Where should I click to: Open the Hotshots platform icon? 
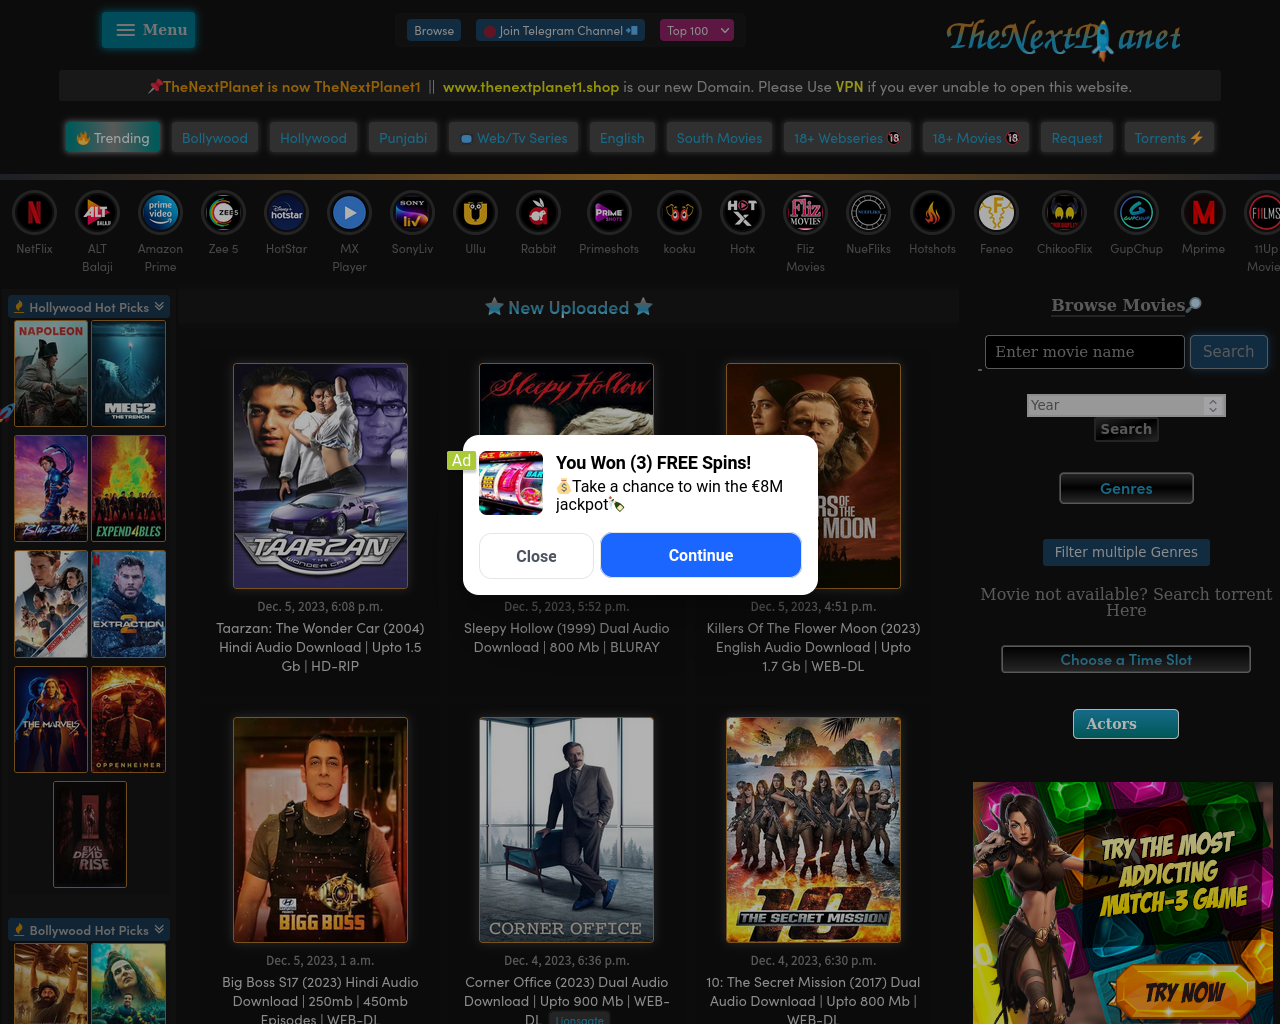[932, 212]
